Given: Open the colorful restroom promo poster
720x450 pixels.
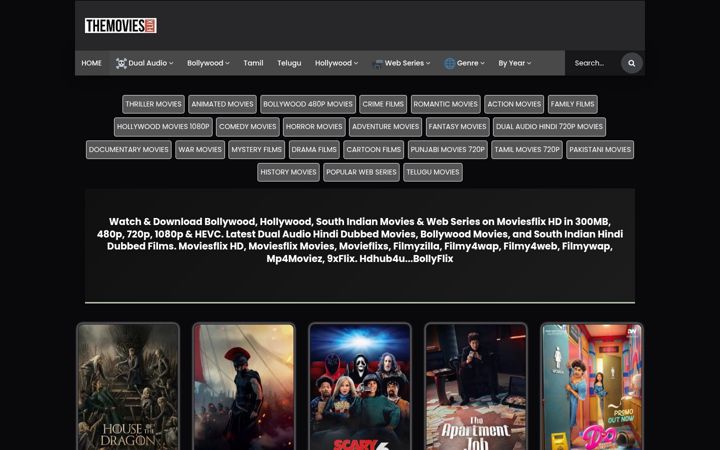Looking at the screenshot, I should coord(592,387).
